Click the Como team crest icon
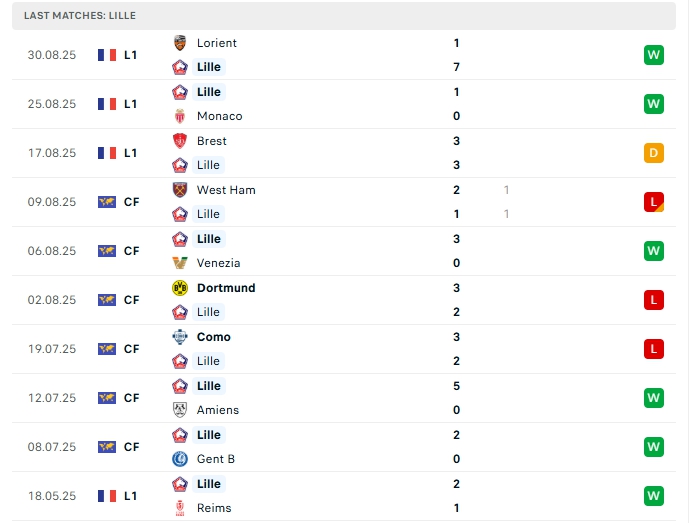 (x=180, y=337)
